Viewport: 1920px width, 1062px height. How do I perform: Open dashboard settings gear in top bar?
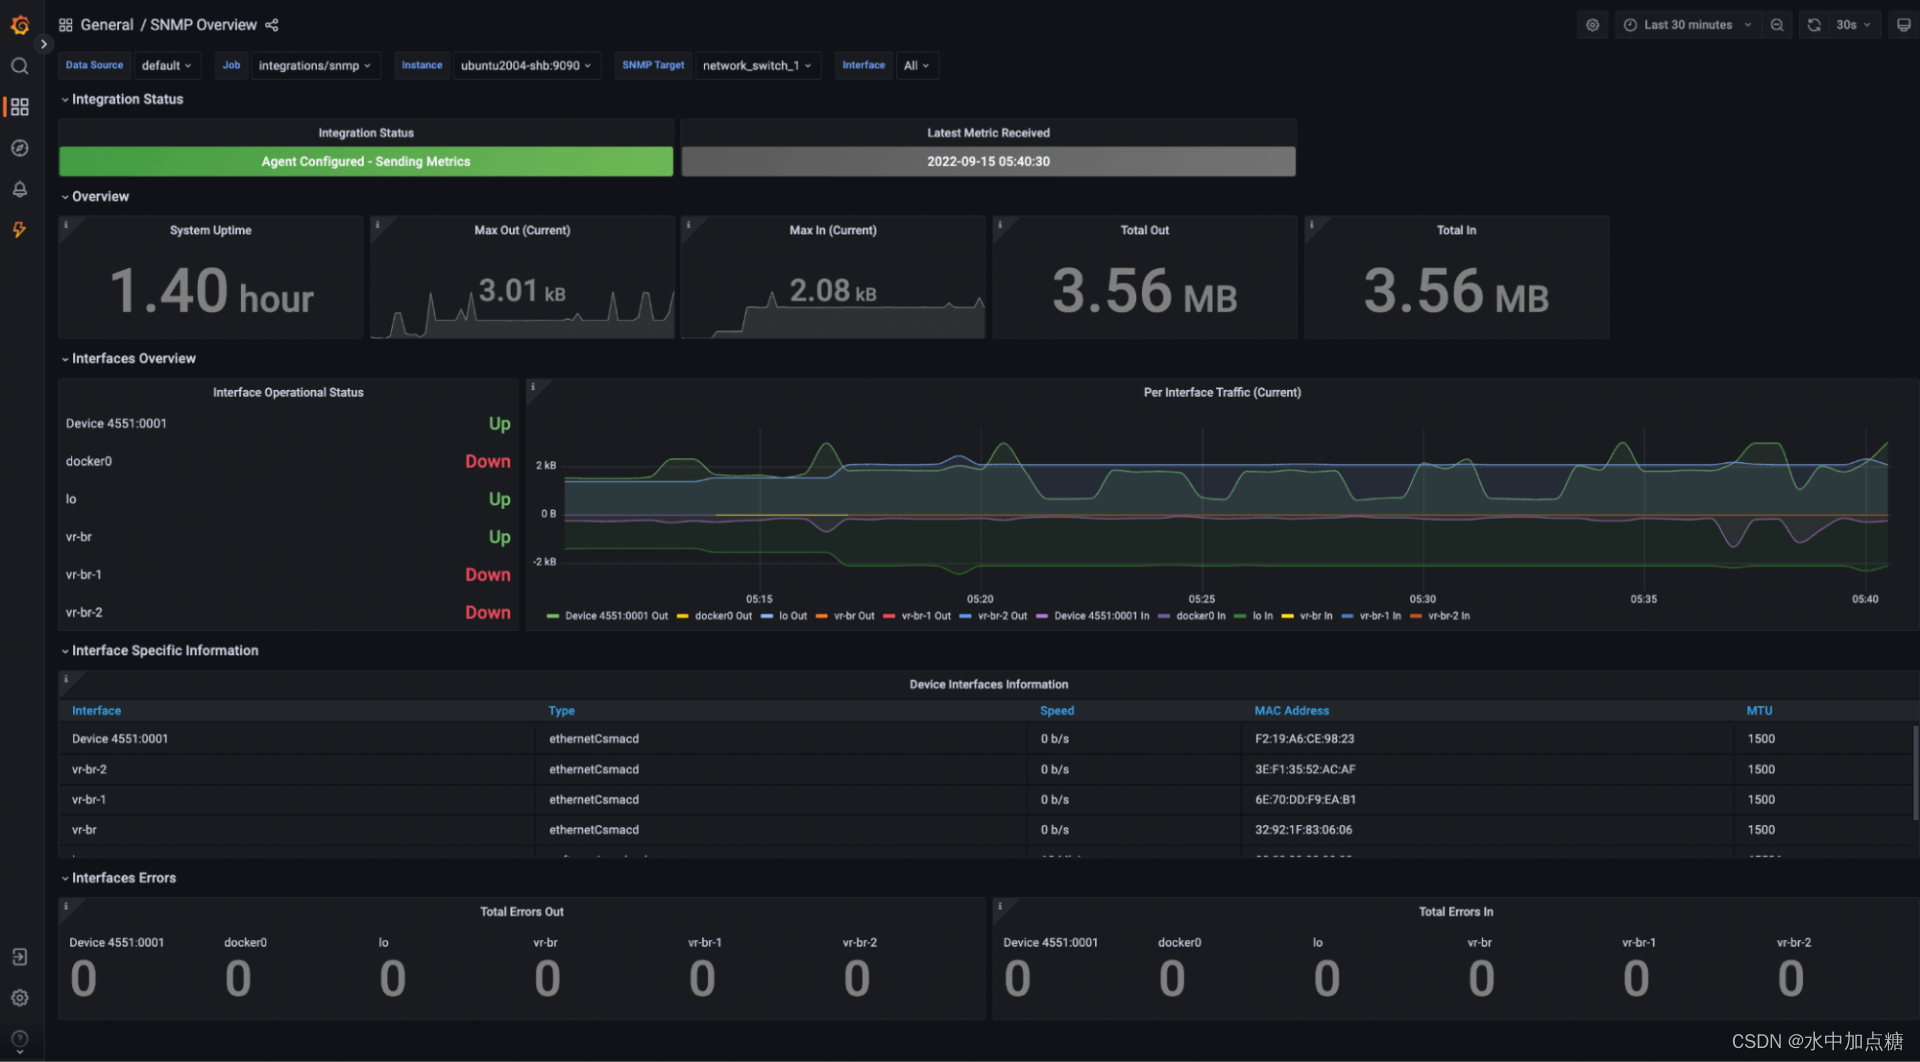pos(1592,25)
